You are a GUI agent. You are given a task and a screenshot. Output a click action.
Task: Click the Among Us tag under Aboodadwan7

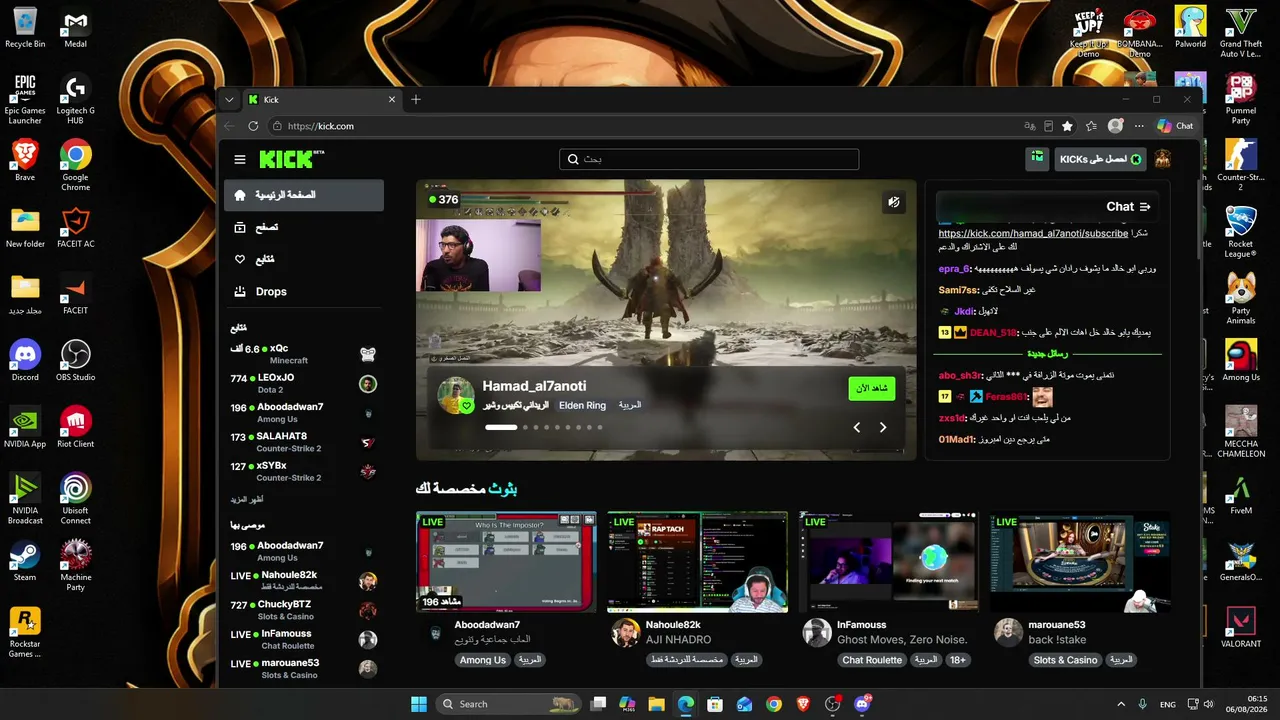point(483,660)
